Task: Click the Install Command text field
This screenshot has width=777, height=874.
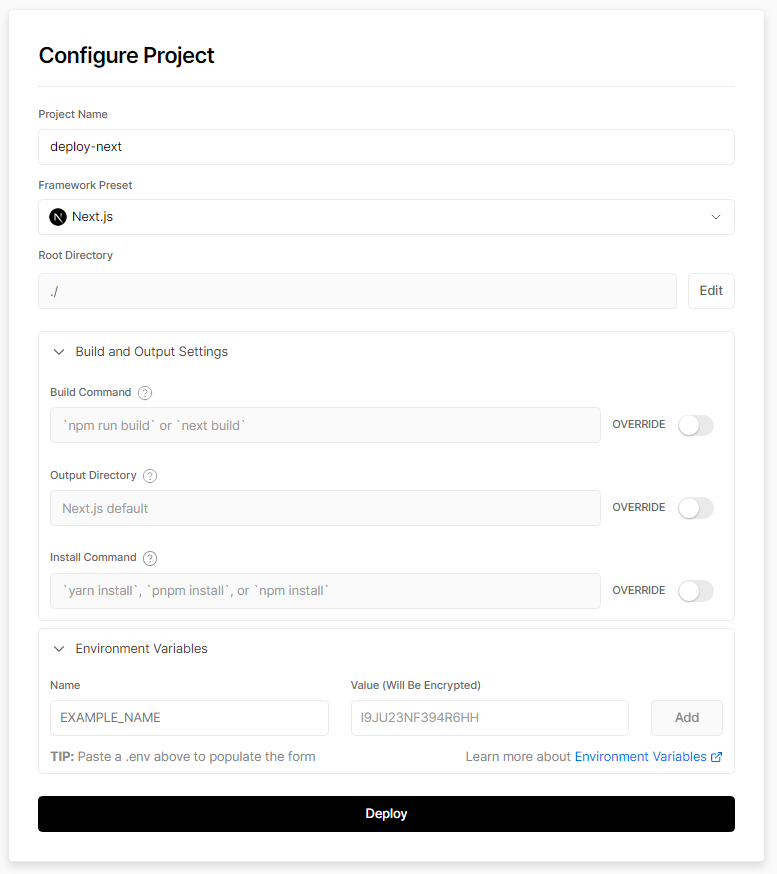Action: coord(325,591)
